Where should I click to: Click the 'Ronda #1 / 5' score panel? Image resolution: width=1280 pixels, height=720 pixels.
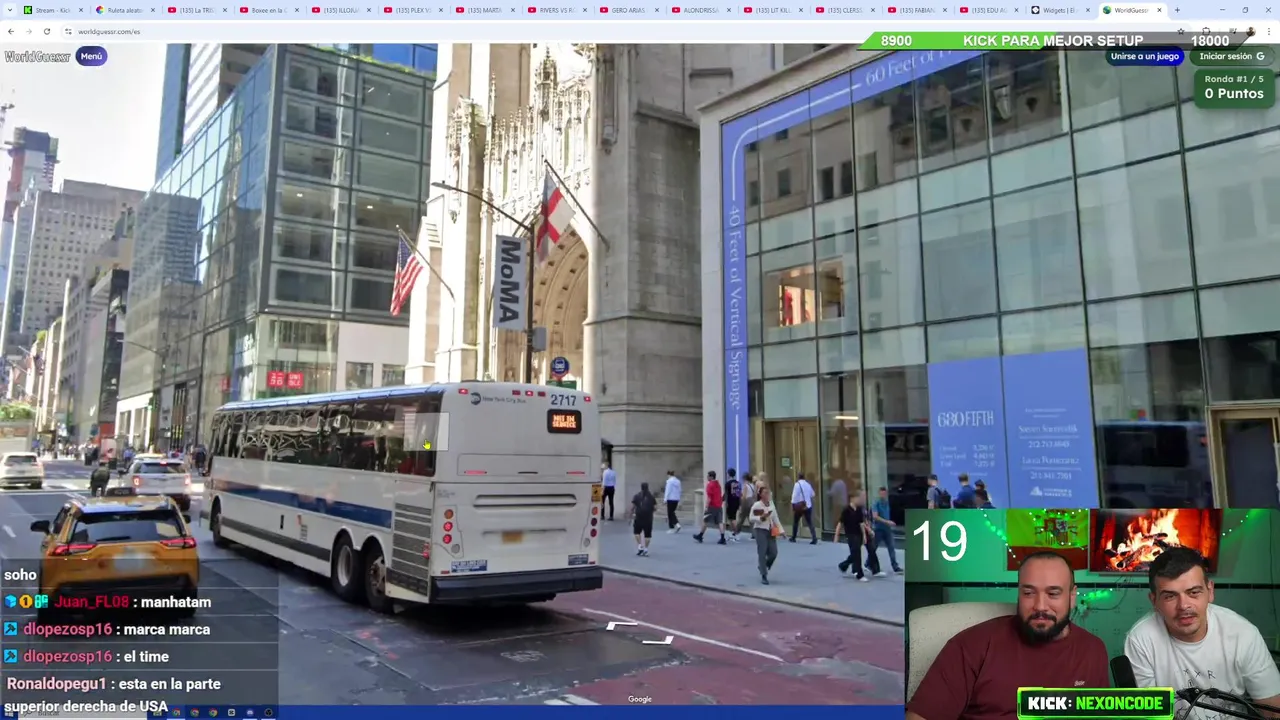[1233, 86]
